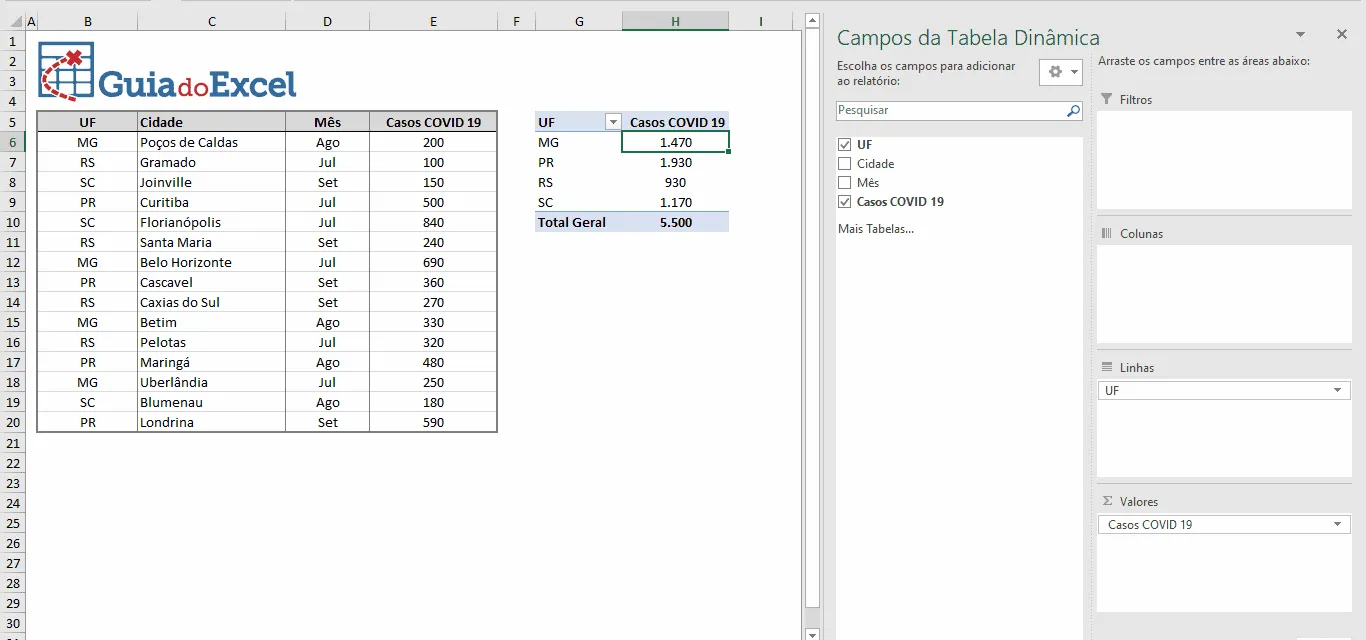1366x640 pixels.
Task: Click the Guia do Excel logo
Action: [x=167, y=72]
